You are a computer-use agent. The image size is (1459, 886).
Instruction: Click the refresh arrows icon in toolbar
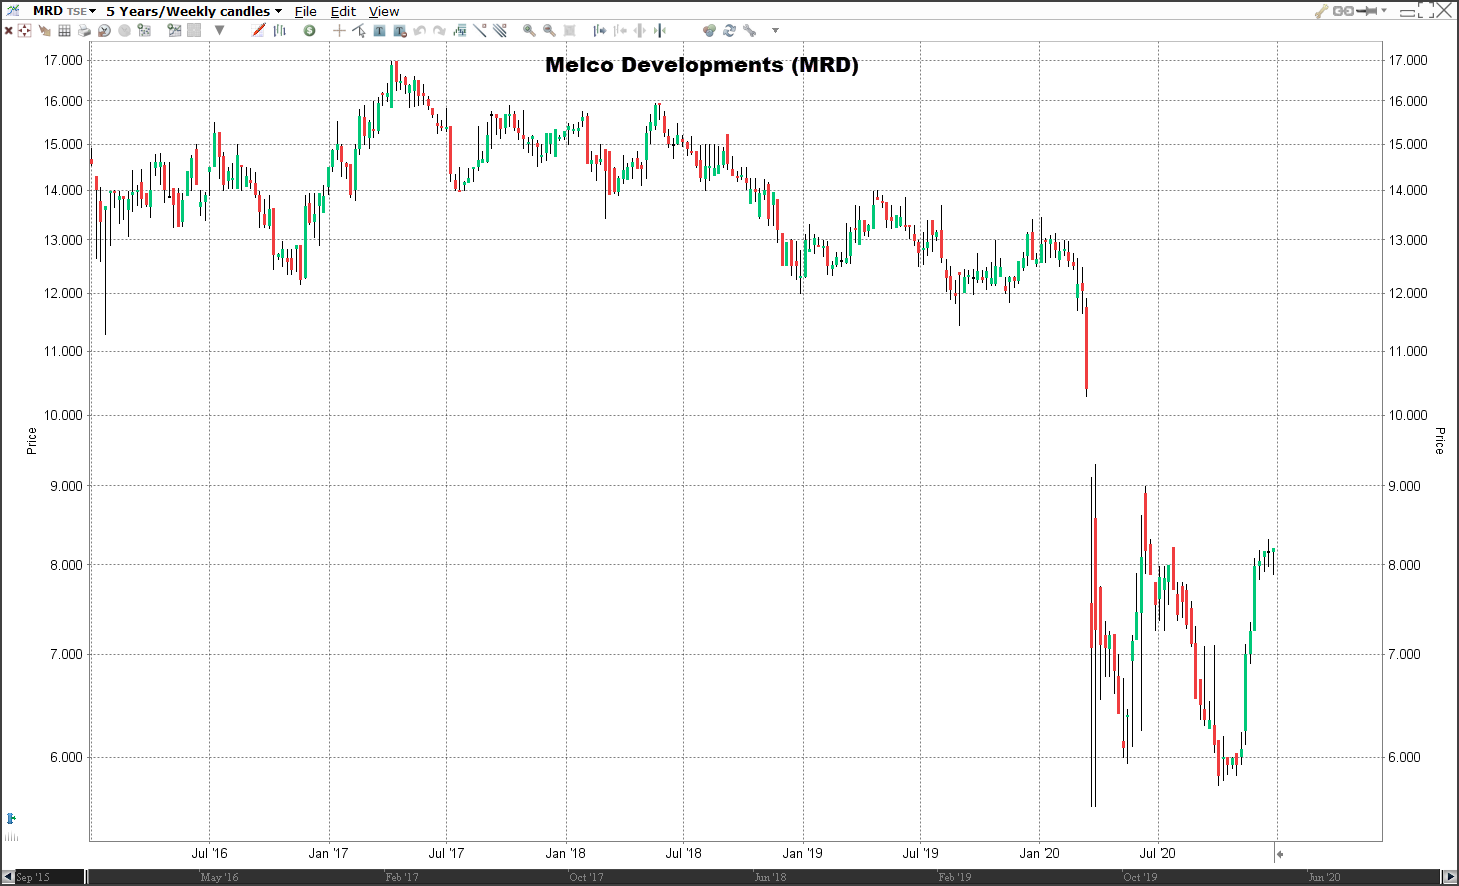729,30
